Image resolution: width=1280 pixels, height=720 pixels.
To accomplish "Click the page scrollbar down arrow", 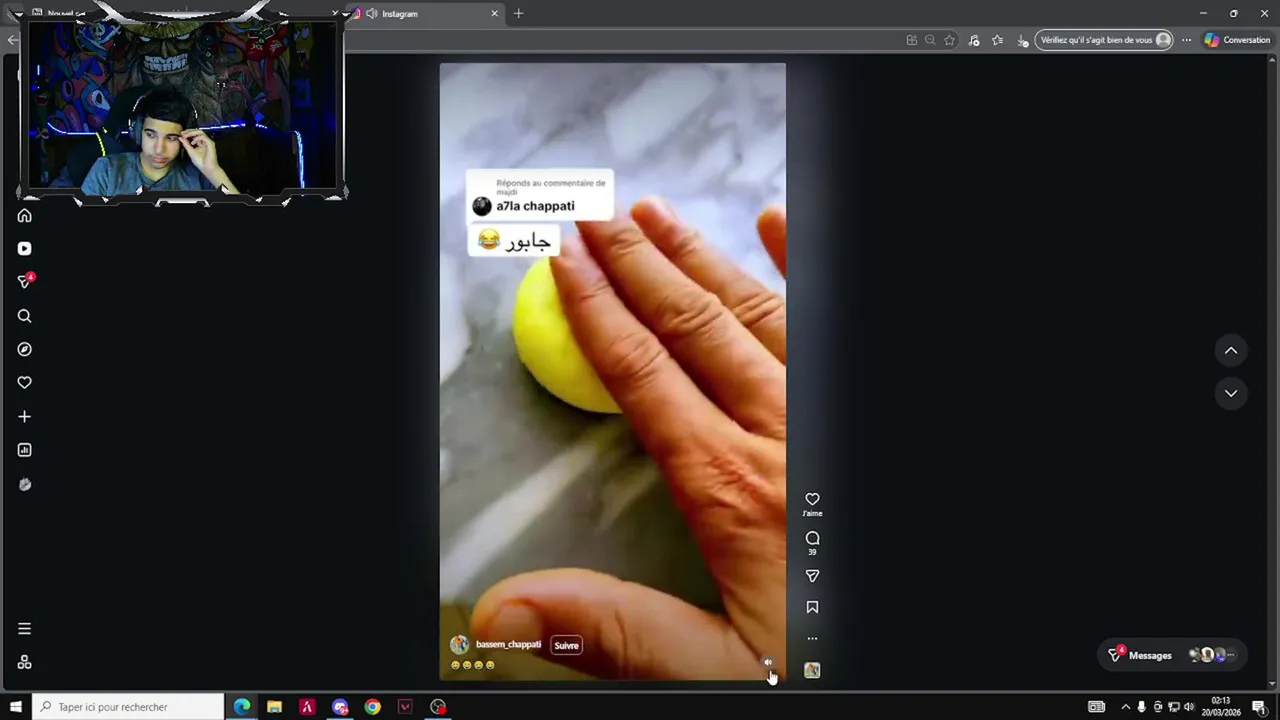I will point(1274,685).
